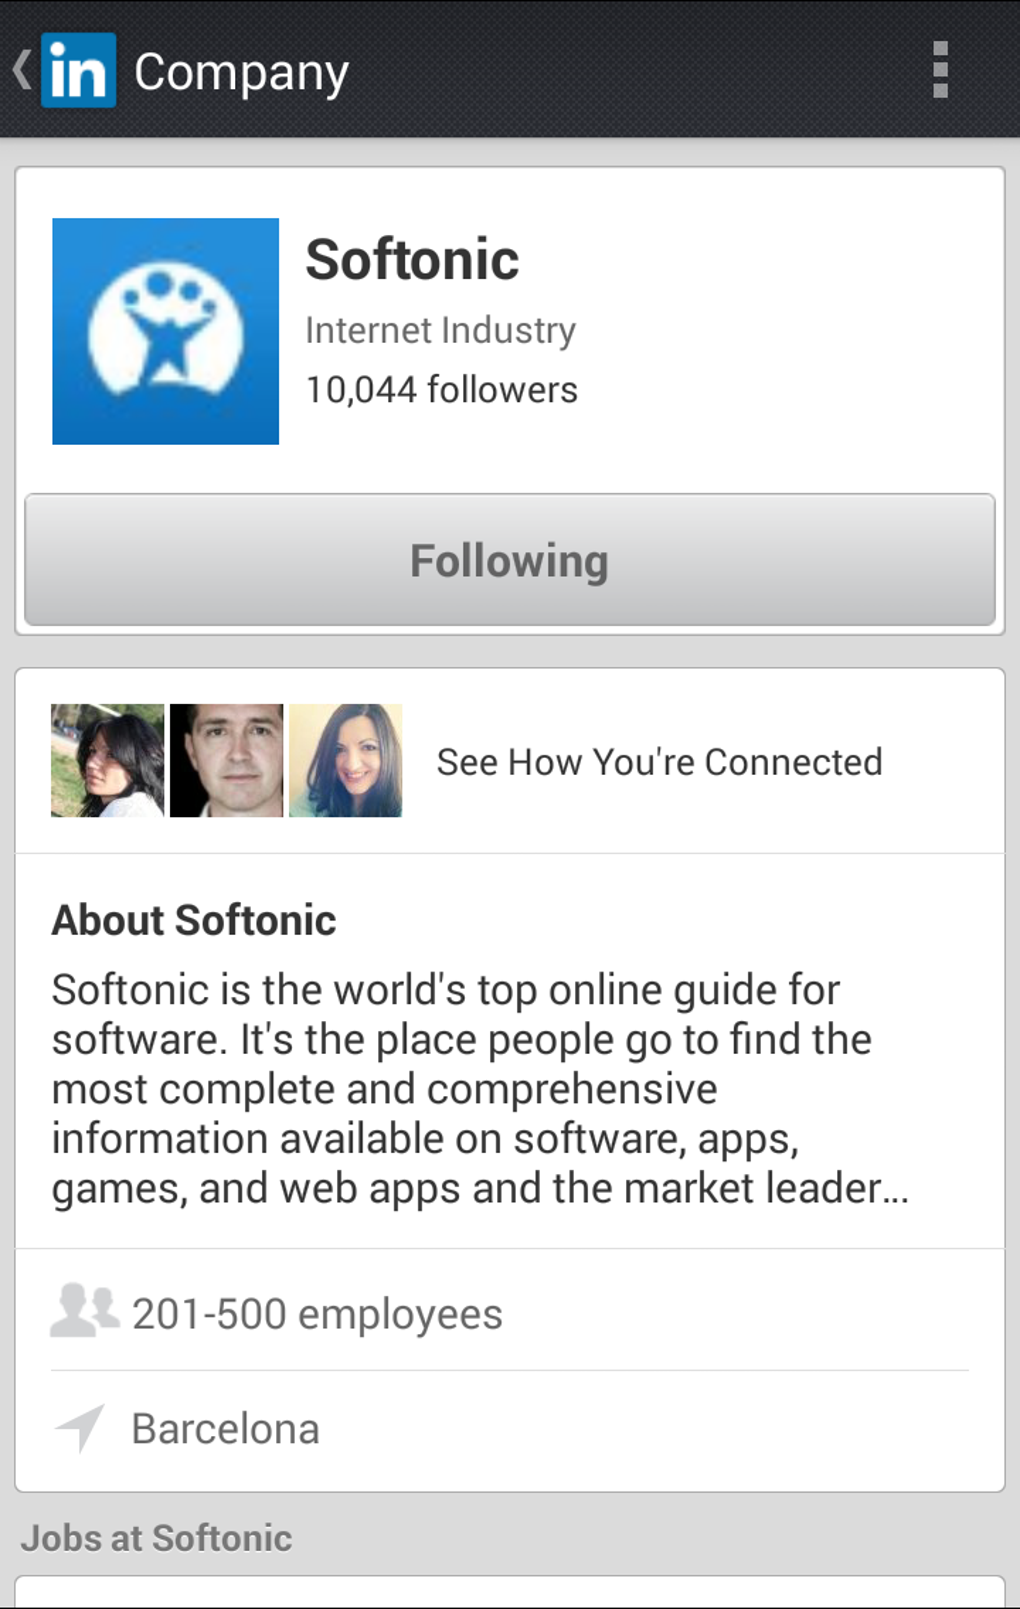Image resolution: width=1020 pixels, height=1609 pixels.
Task: Tap the Softonic company name
Action: coord(412,260)
